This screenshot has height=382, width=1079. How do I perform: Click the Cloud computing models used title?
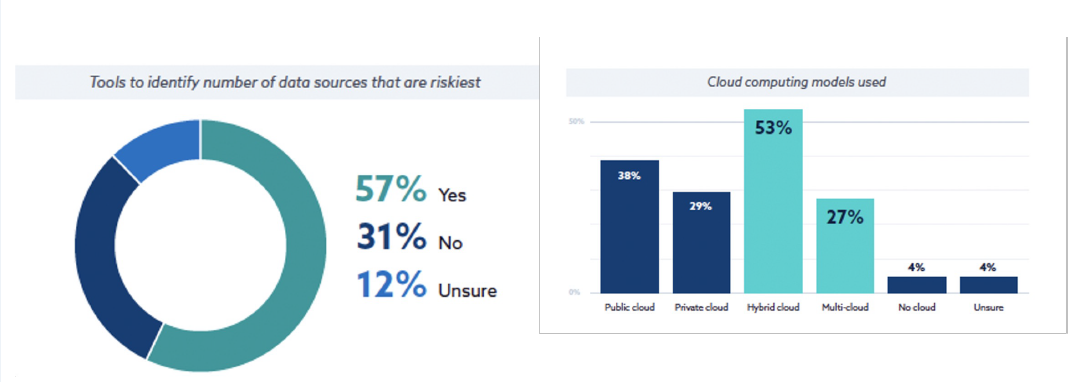797,83
